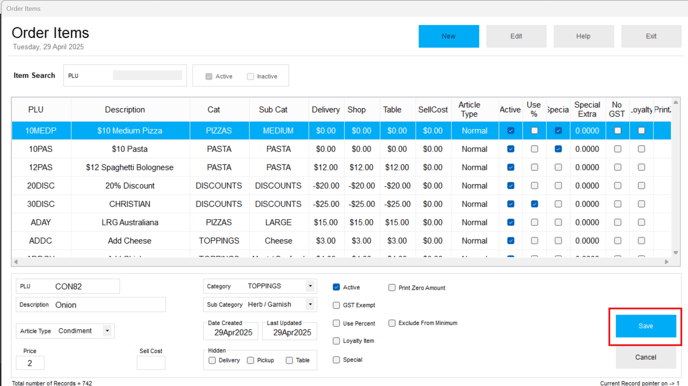The image size is (688, 386).
Task: Click the SellCost column header
Action: [x=433, y=109]
